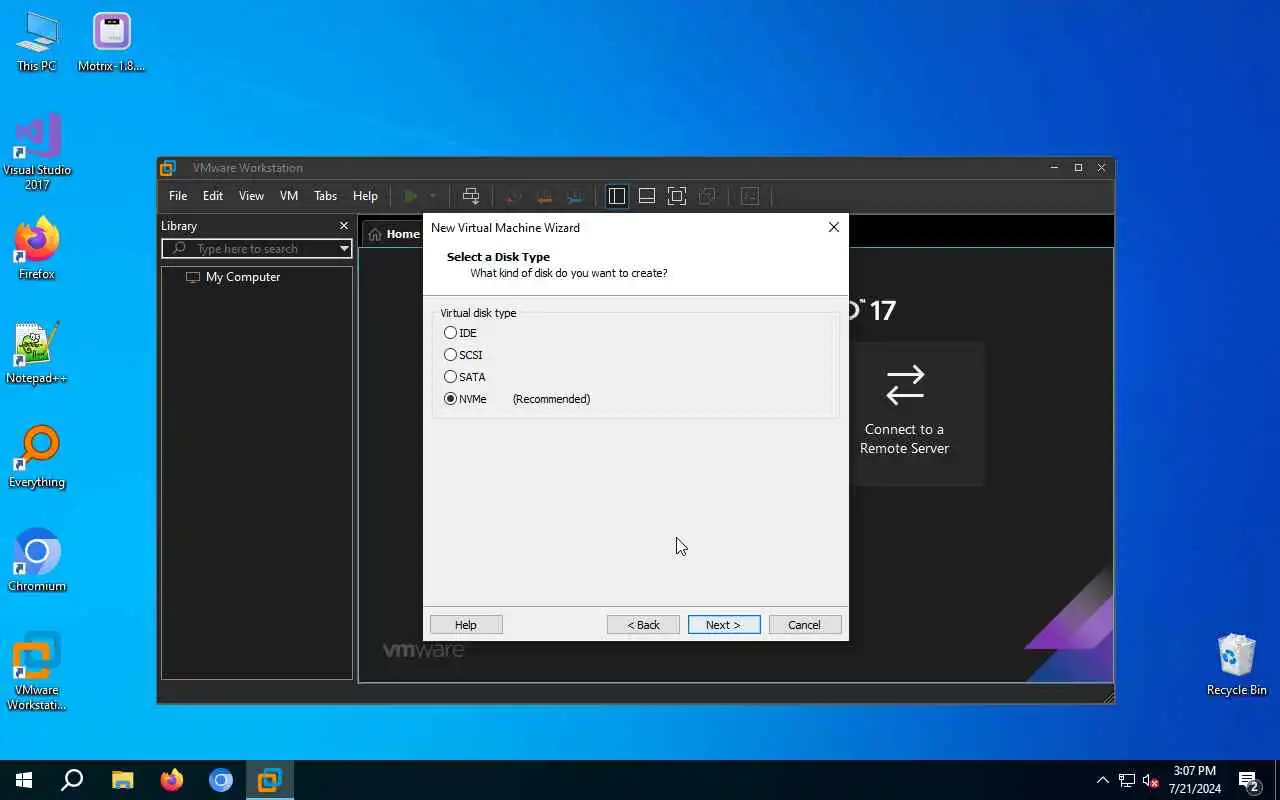Viewport: 1280px width, 800px height.
Task: Click the network tray icon
Action: pos(1127,780)
